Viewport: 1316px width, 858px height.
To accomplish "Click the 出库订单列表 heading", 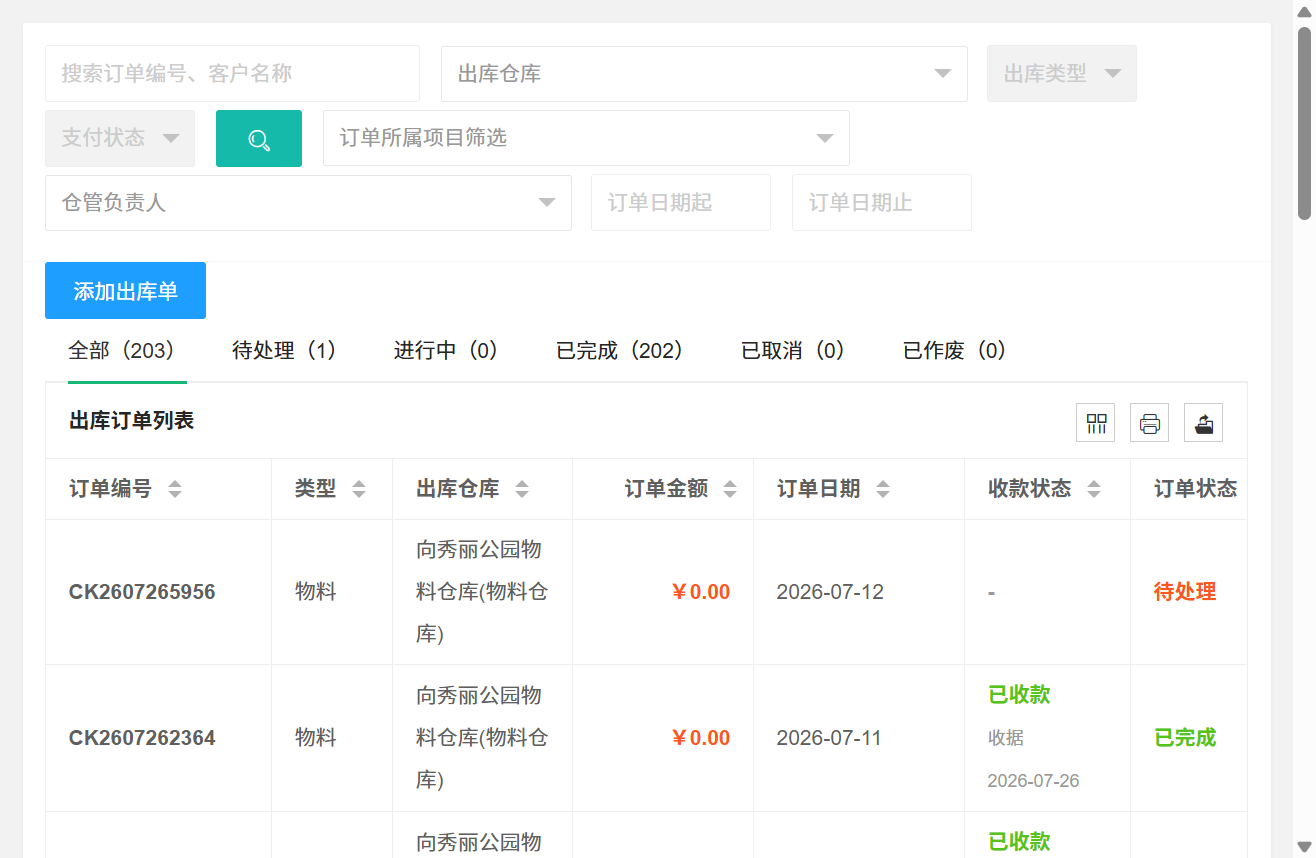I will tap(131, 421).
